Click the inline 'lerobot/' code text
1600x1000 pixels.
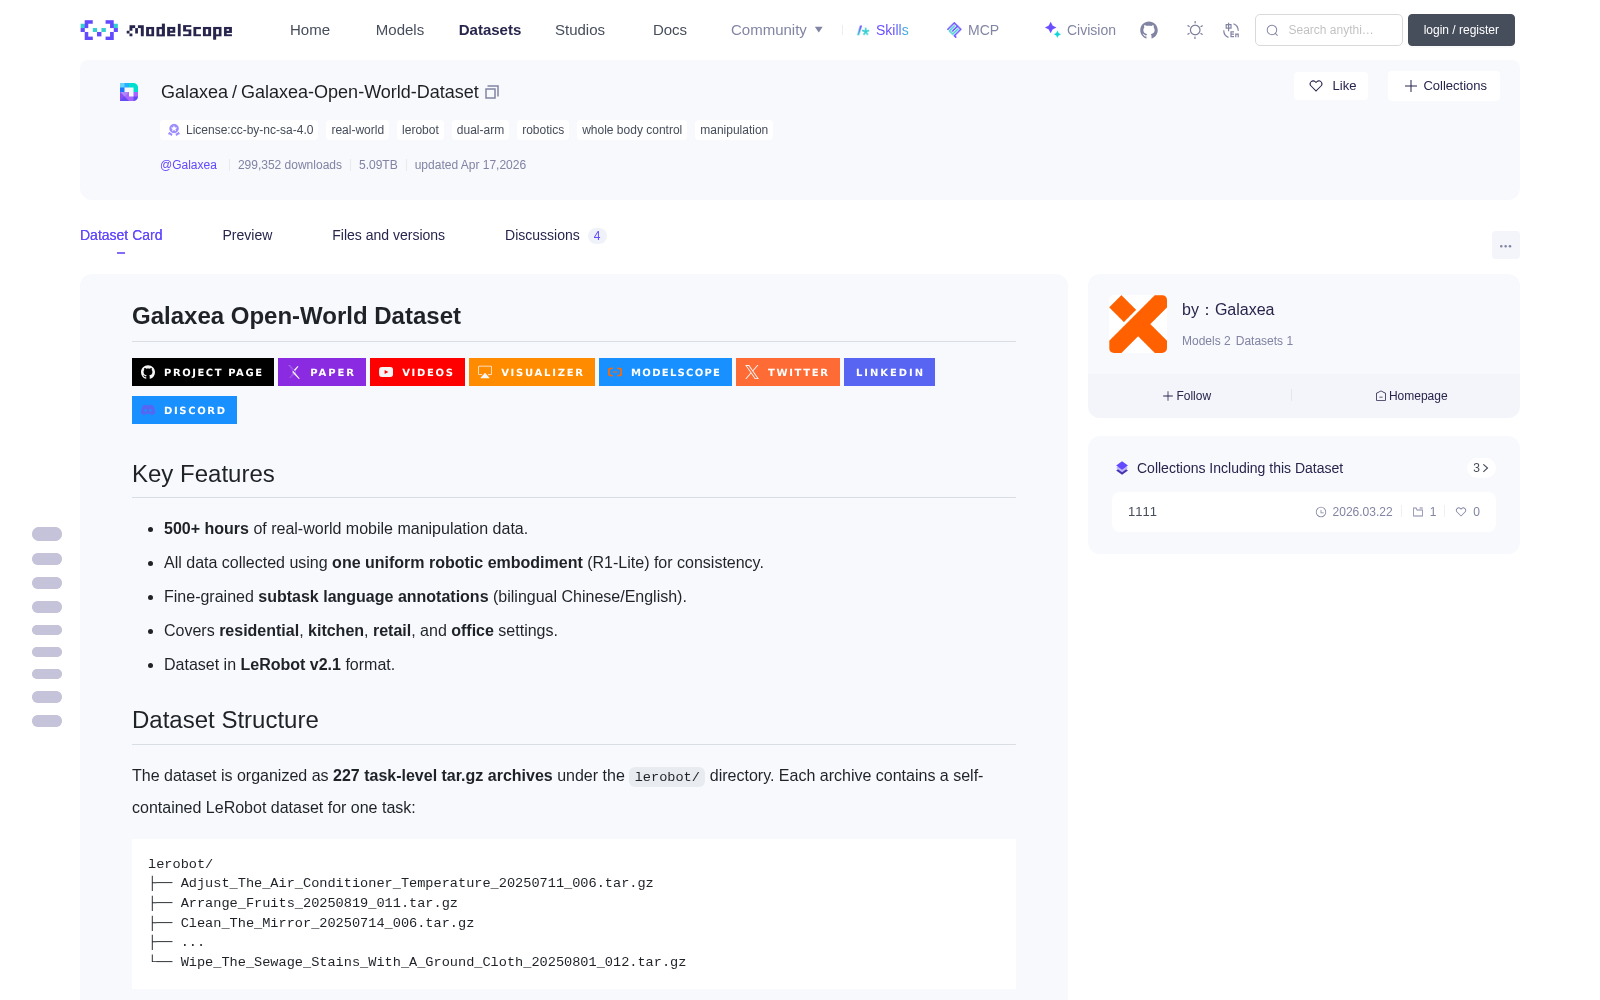tap(667, 777)
